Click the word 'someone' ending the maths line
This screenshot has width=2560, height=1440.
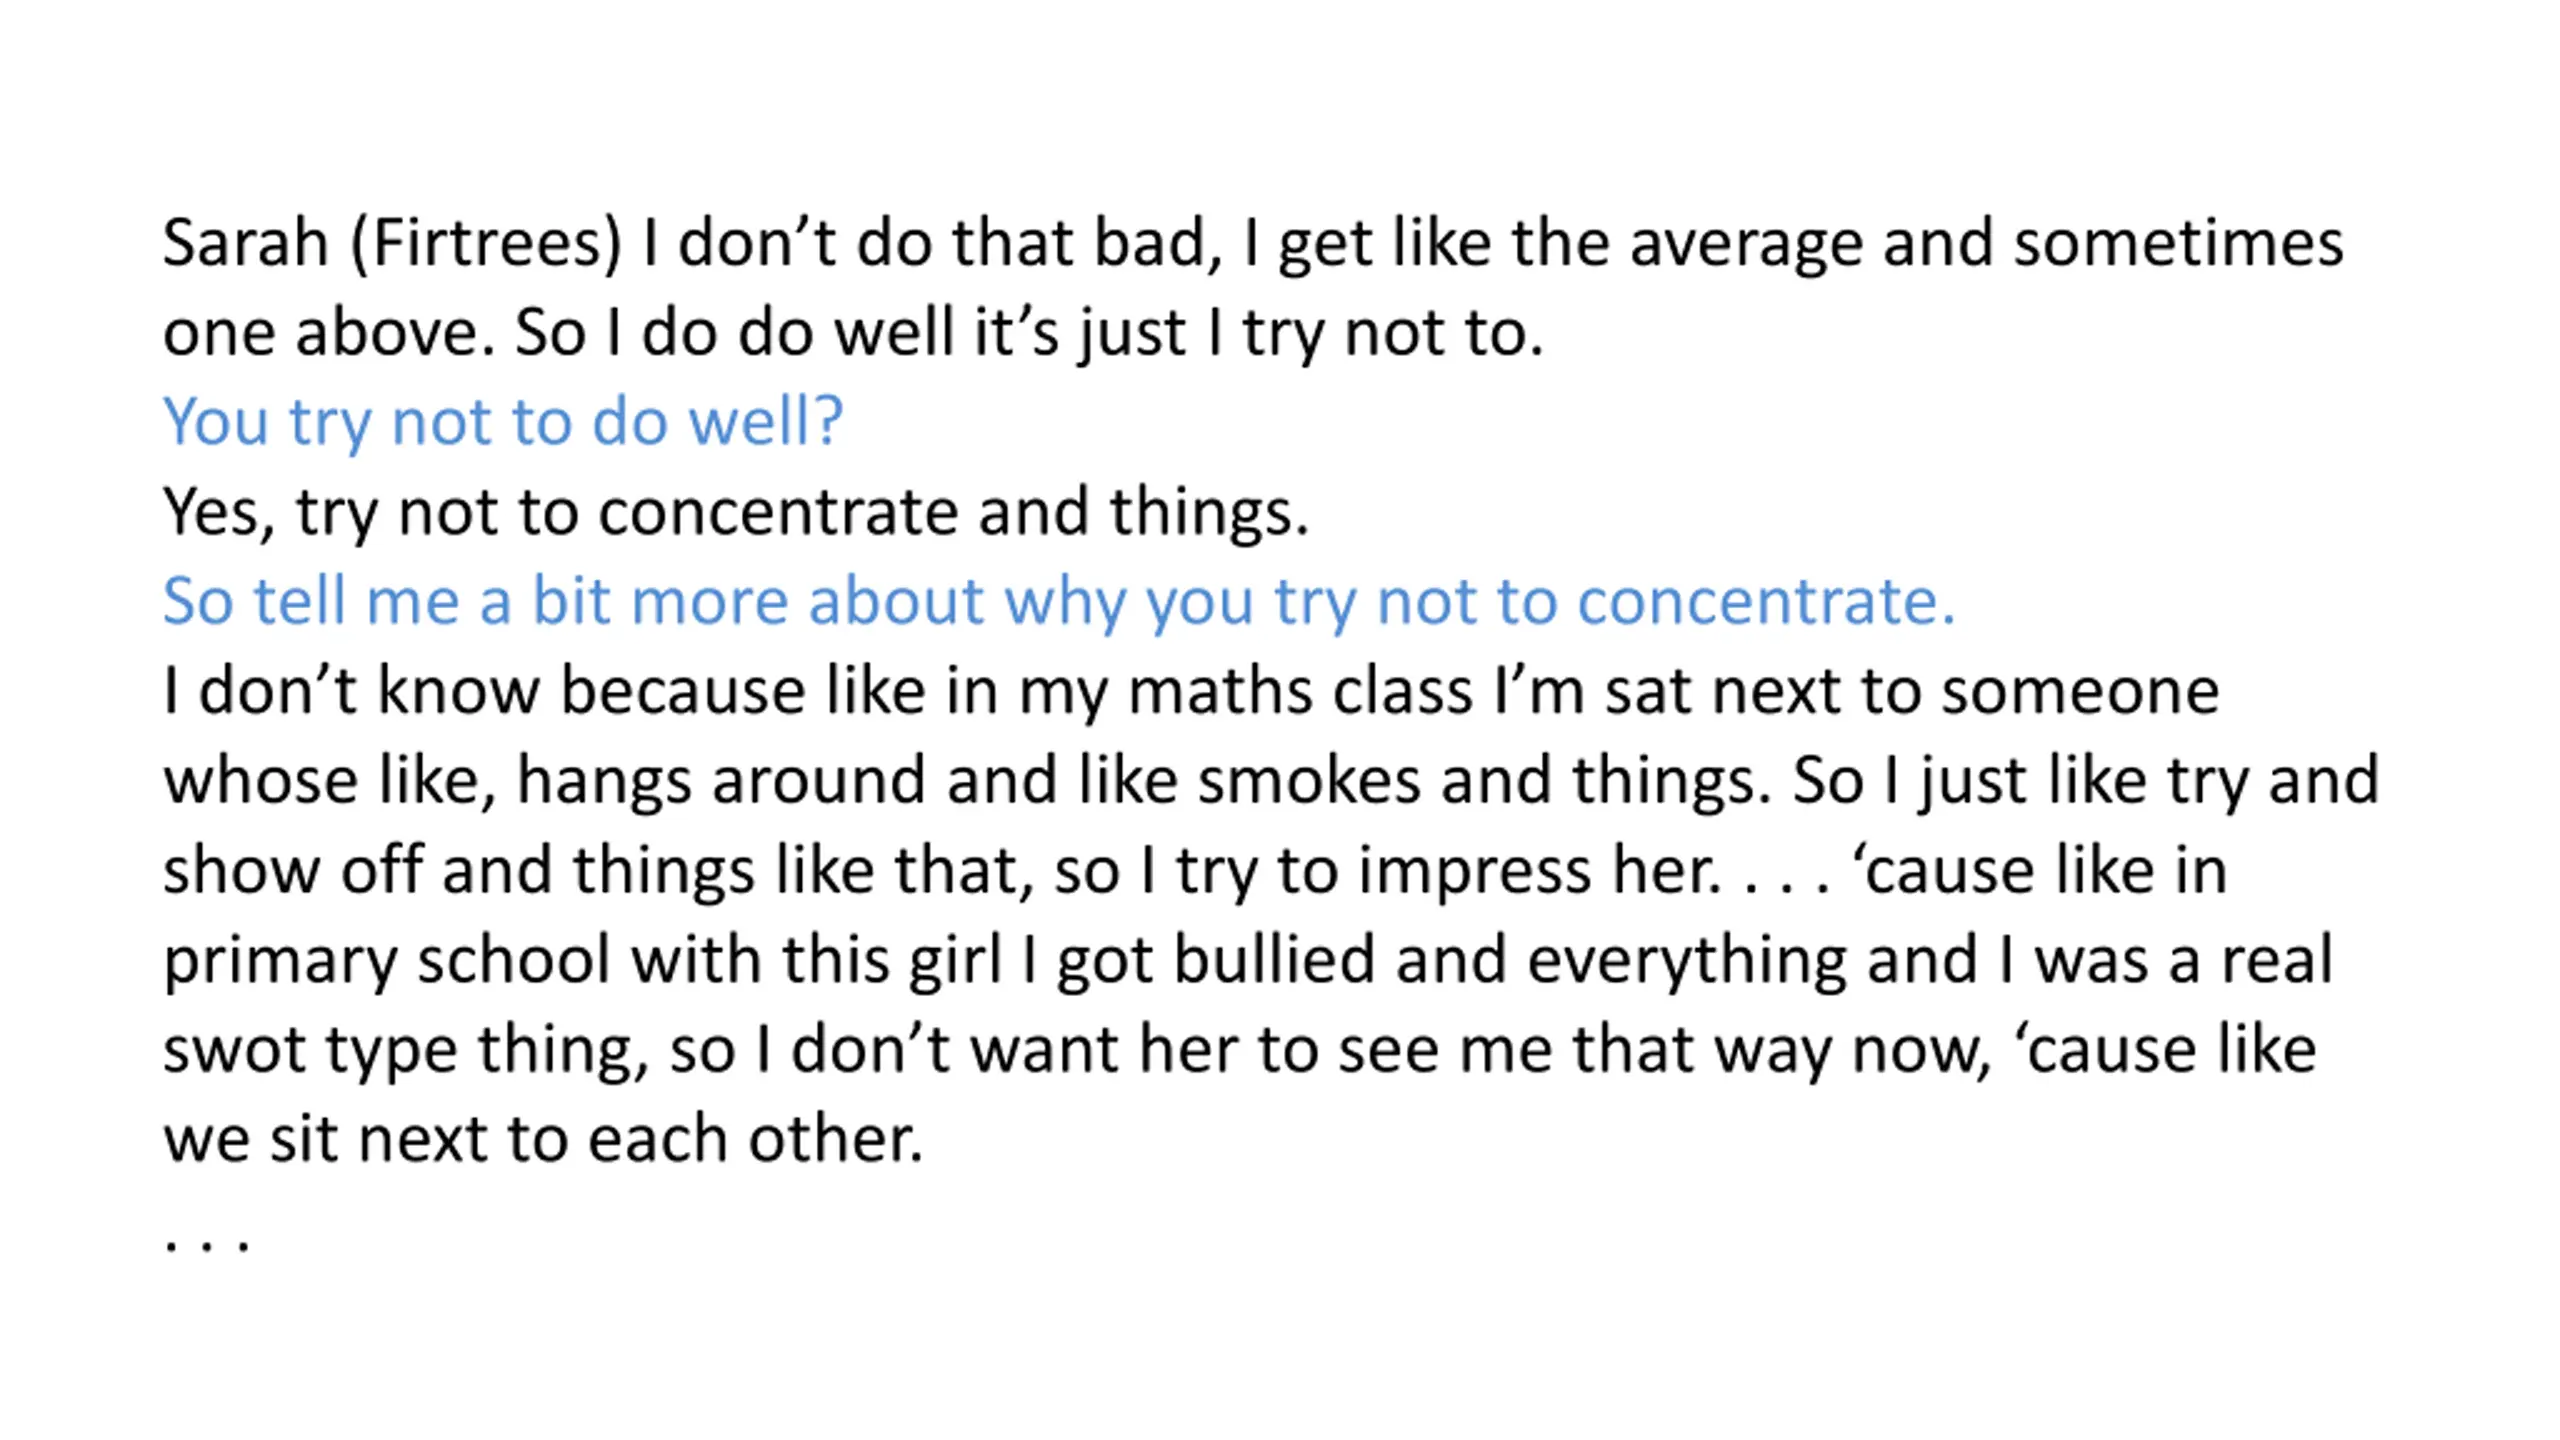2080,691
